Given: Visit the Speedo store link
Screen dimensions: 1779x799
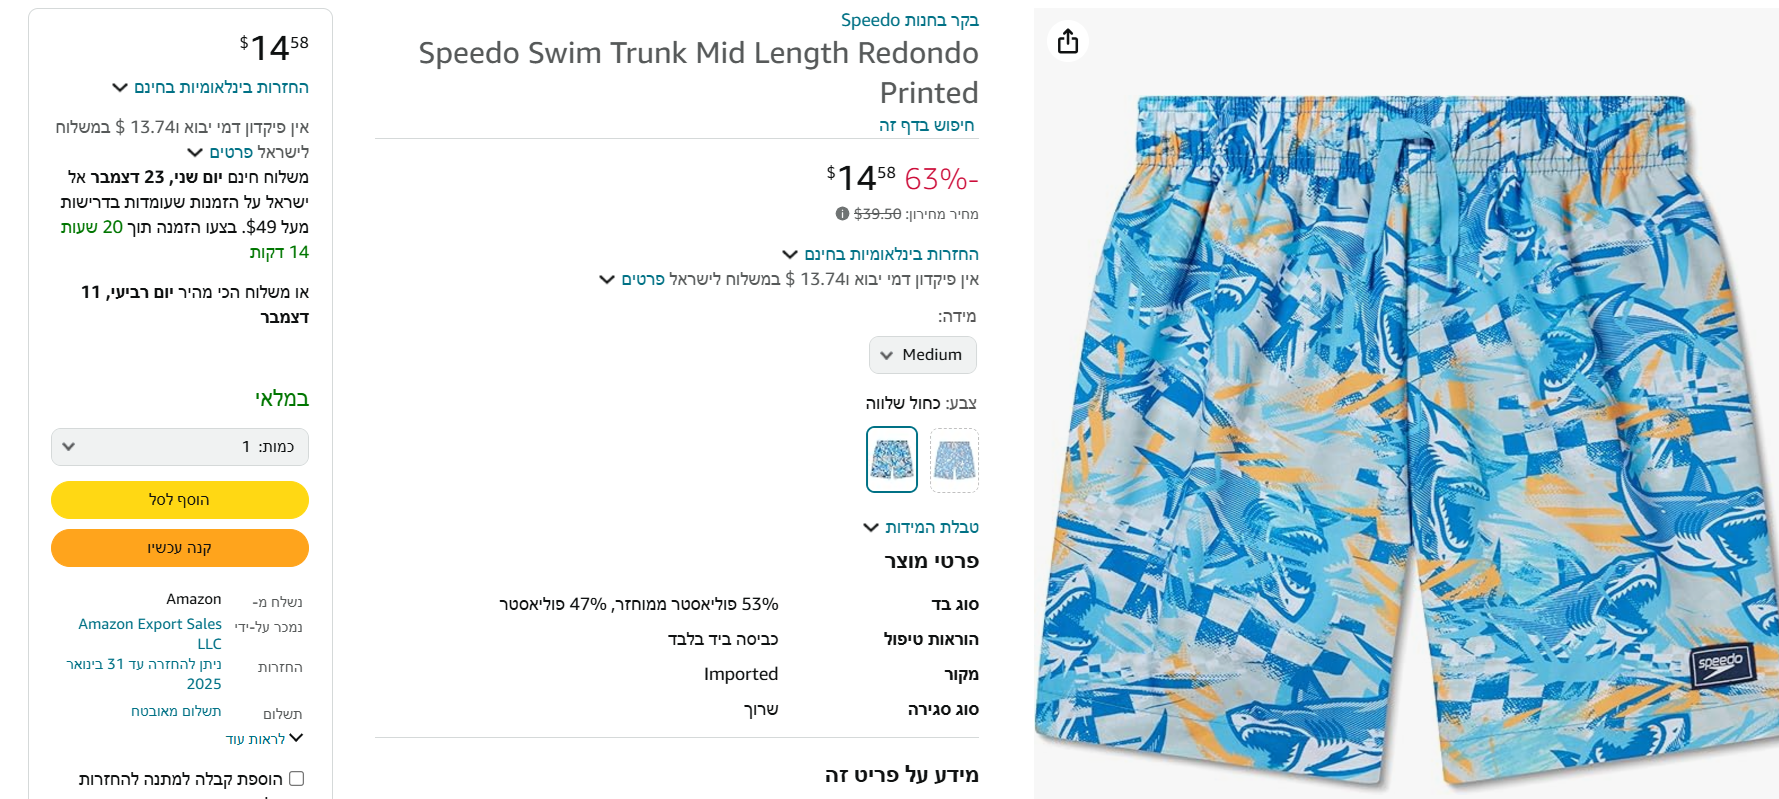Looking at the screenshot, I should 909,20.
